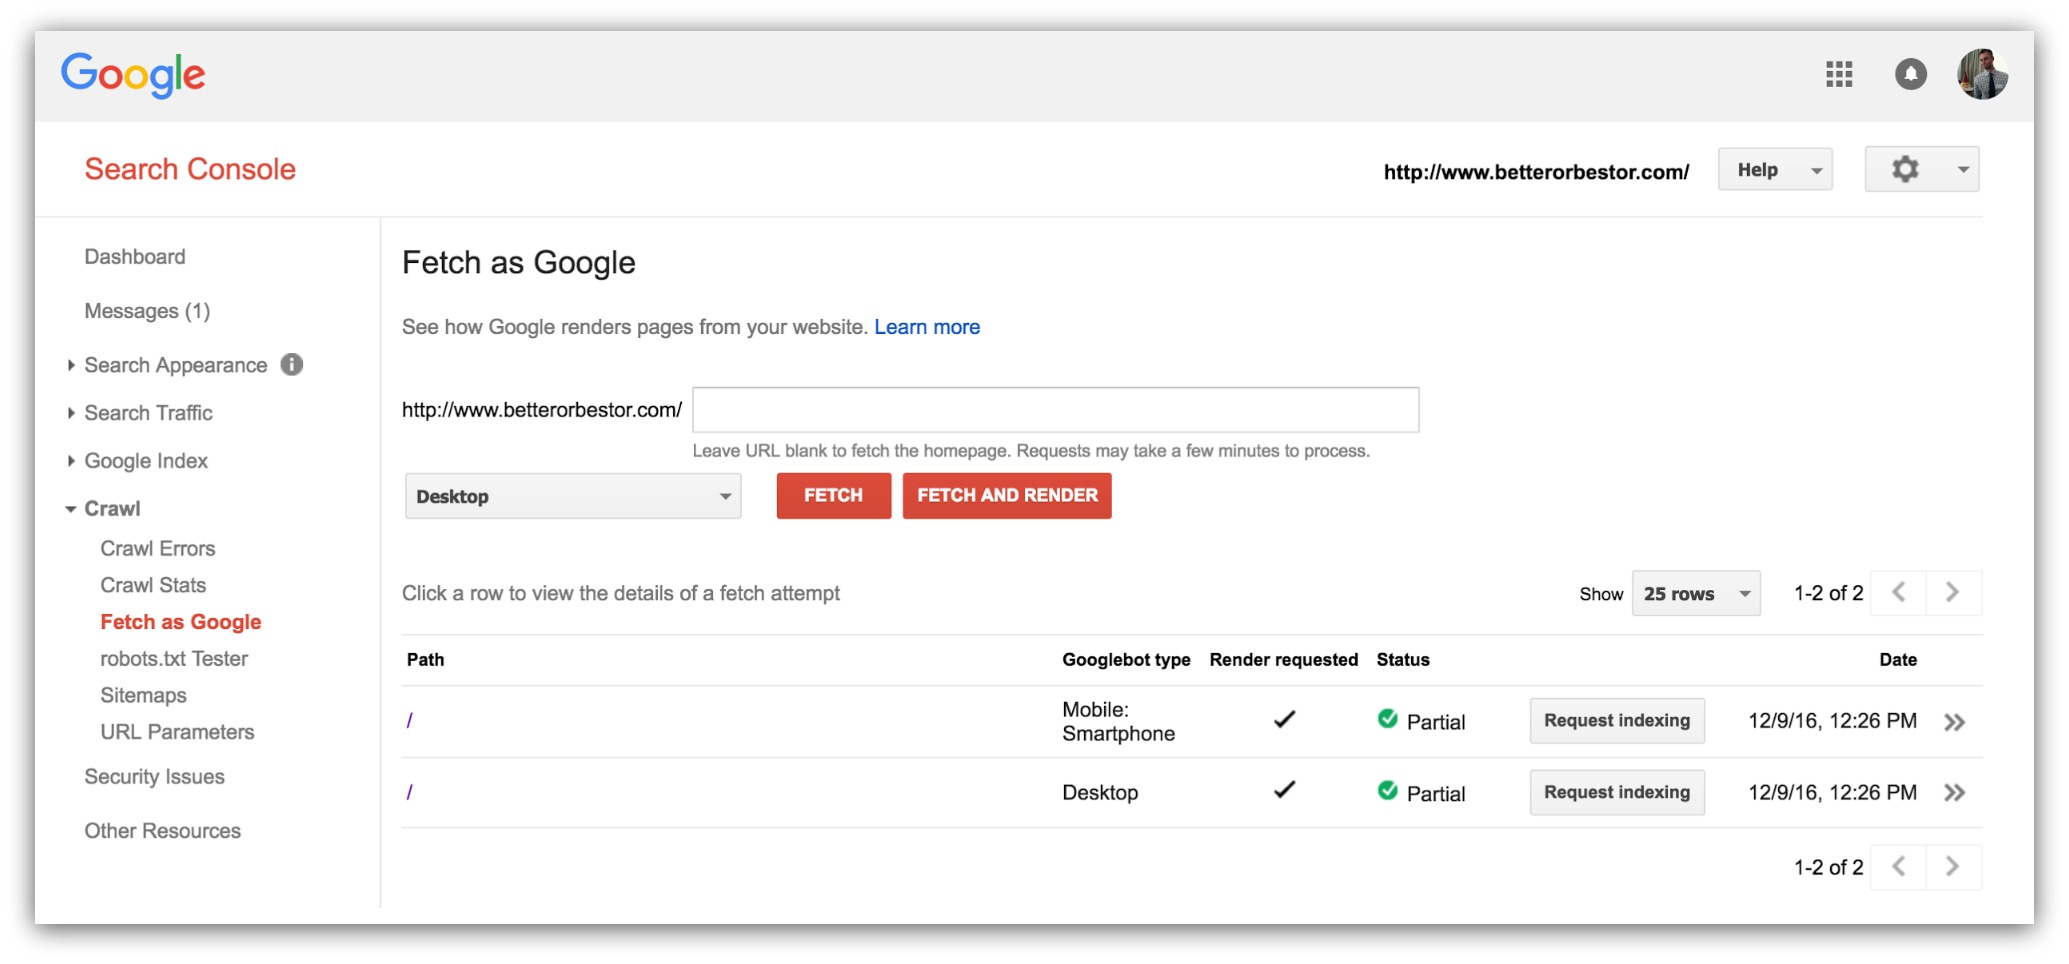Viewport: 2069px width, 964px height.
Task: Open details arrow for Mobile Smartphone row
Action: [x=1954, y=722]
